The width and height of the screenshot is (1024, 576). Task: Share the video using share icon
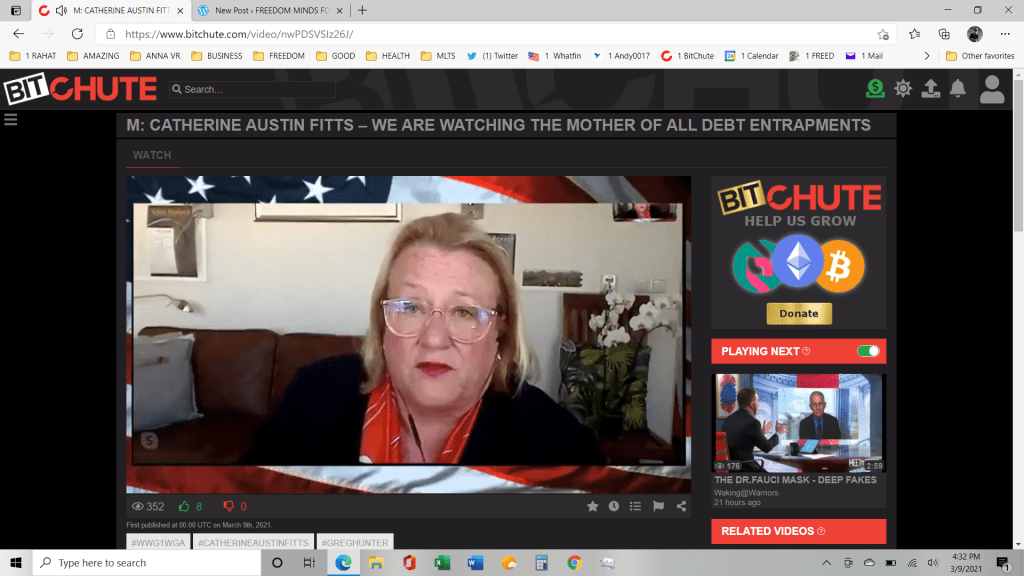[681, 506]
